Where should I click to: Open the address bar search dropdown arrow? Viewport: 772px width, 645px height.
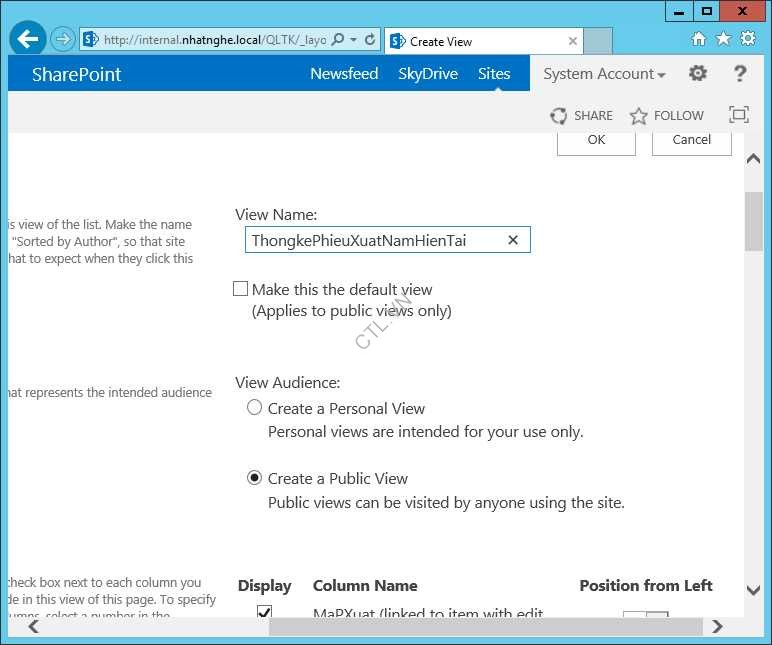click(x=353, y=40)
